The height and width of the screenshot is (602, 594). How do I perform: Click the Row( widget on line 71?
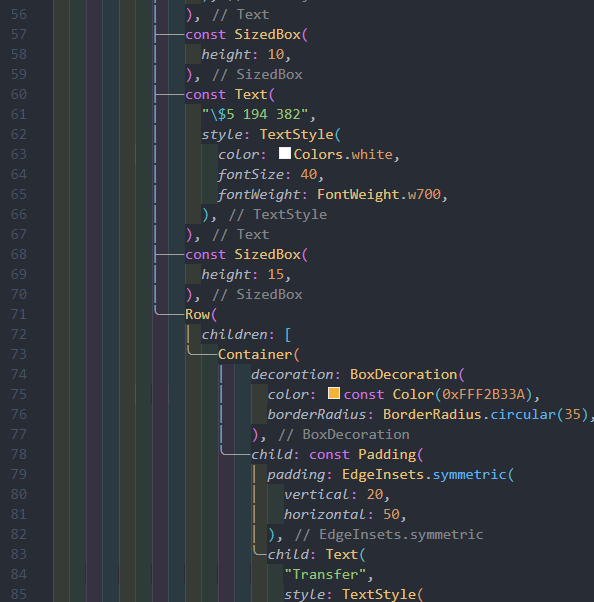tap(201, 314)
